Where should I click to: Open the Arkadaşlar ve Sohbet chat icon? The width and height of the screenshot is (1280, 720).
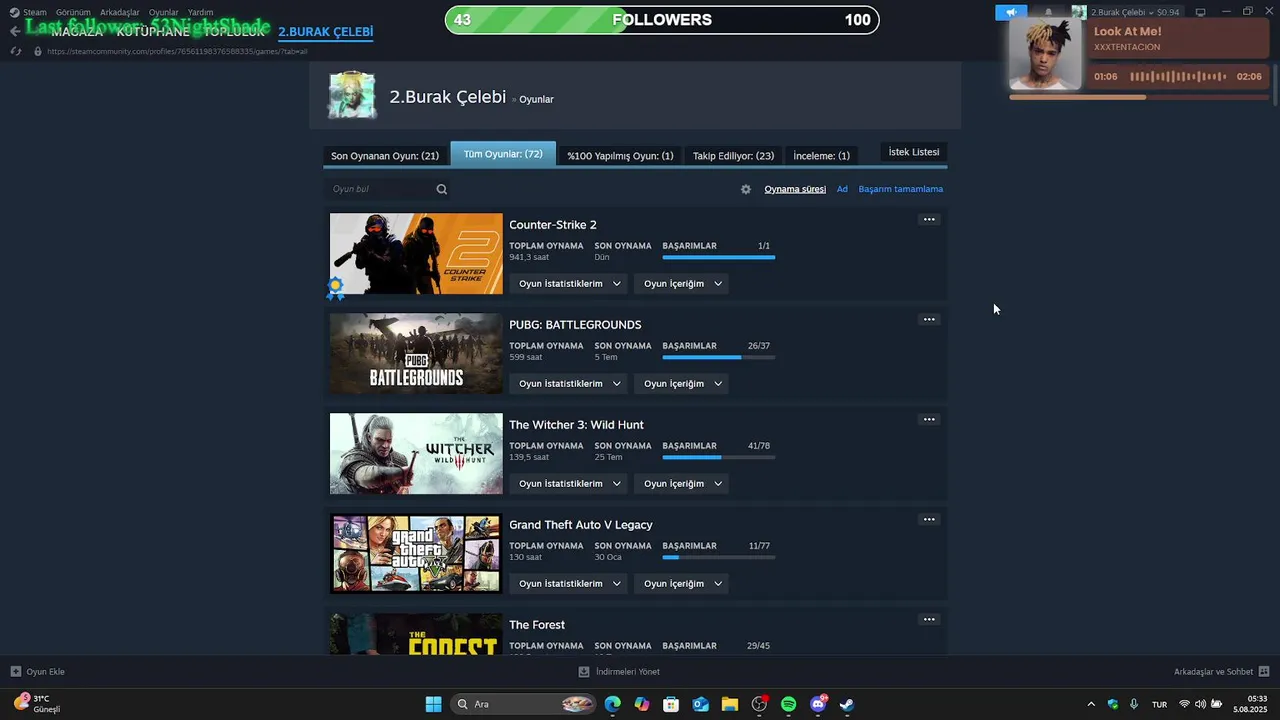click(1264, 672)
